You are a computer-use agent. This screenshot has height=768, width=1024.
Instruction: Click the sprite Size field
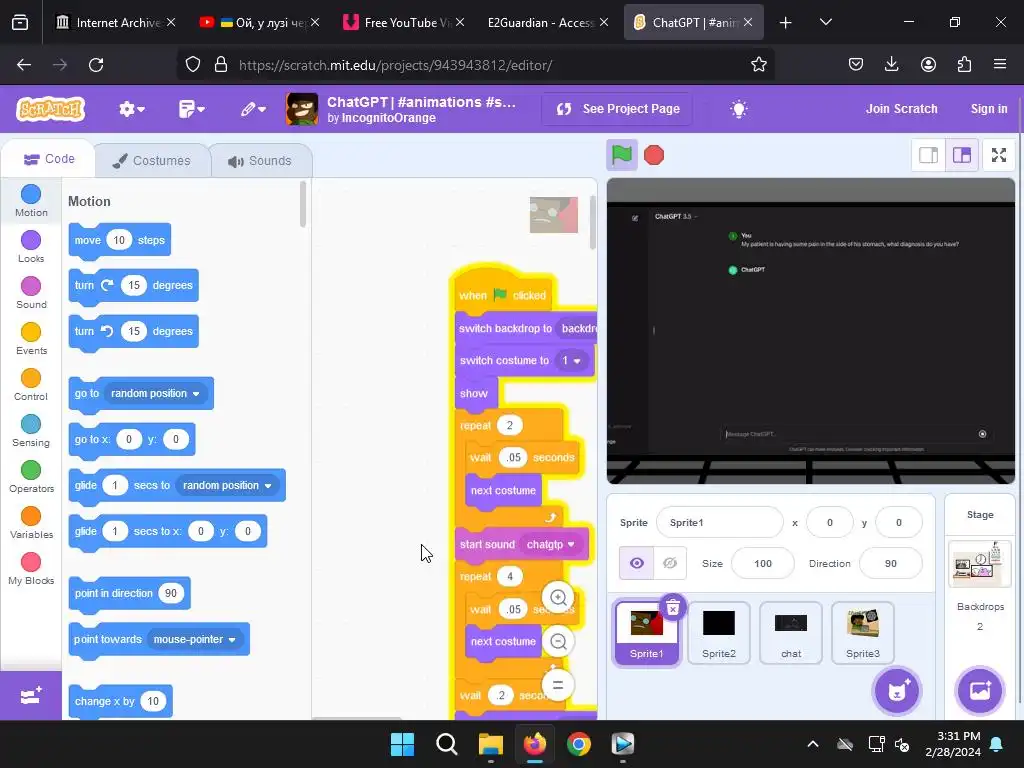point(763,564)
